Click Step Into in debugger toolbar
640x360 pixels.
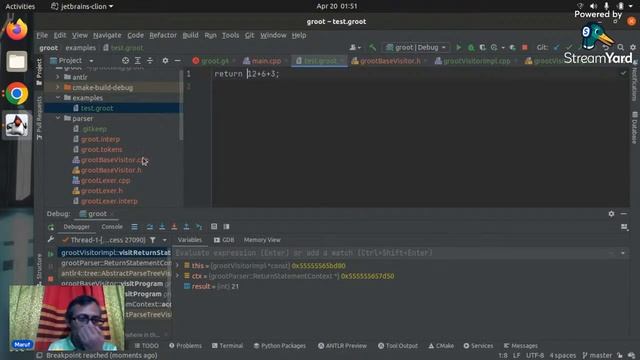(x=162, y=227)
